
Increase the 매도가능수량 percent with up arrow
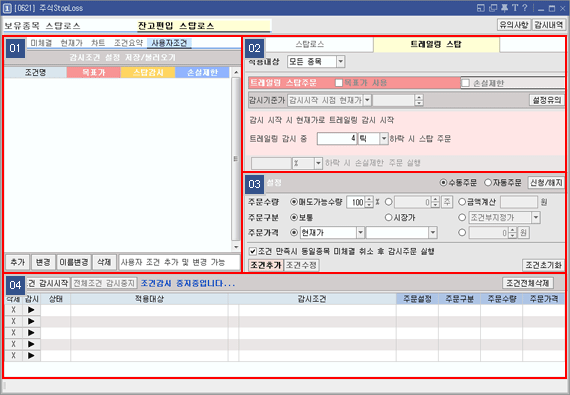click(x=369, y=199)
